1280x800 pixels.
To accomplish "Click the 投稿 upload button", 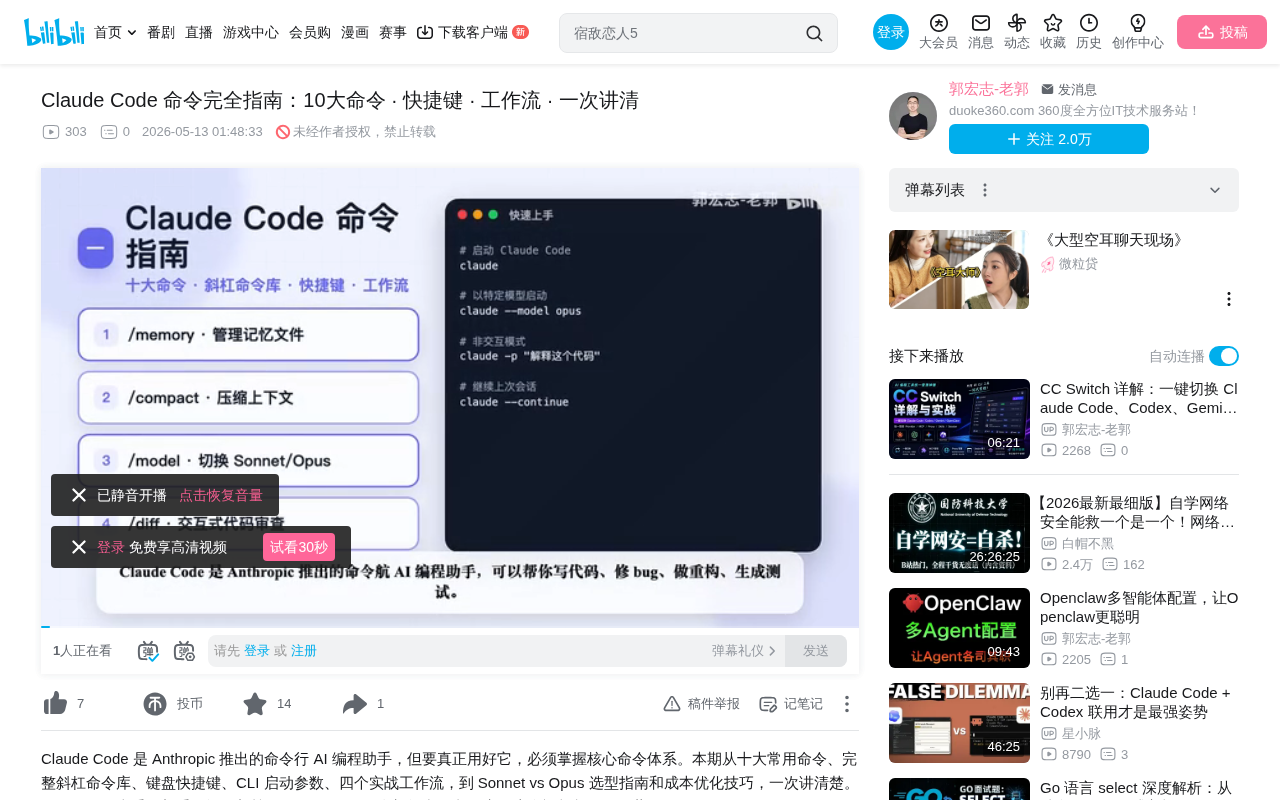I will [1222, 32].
